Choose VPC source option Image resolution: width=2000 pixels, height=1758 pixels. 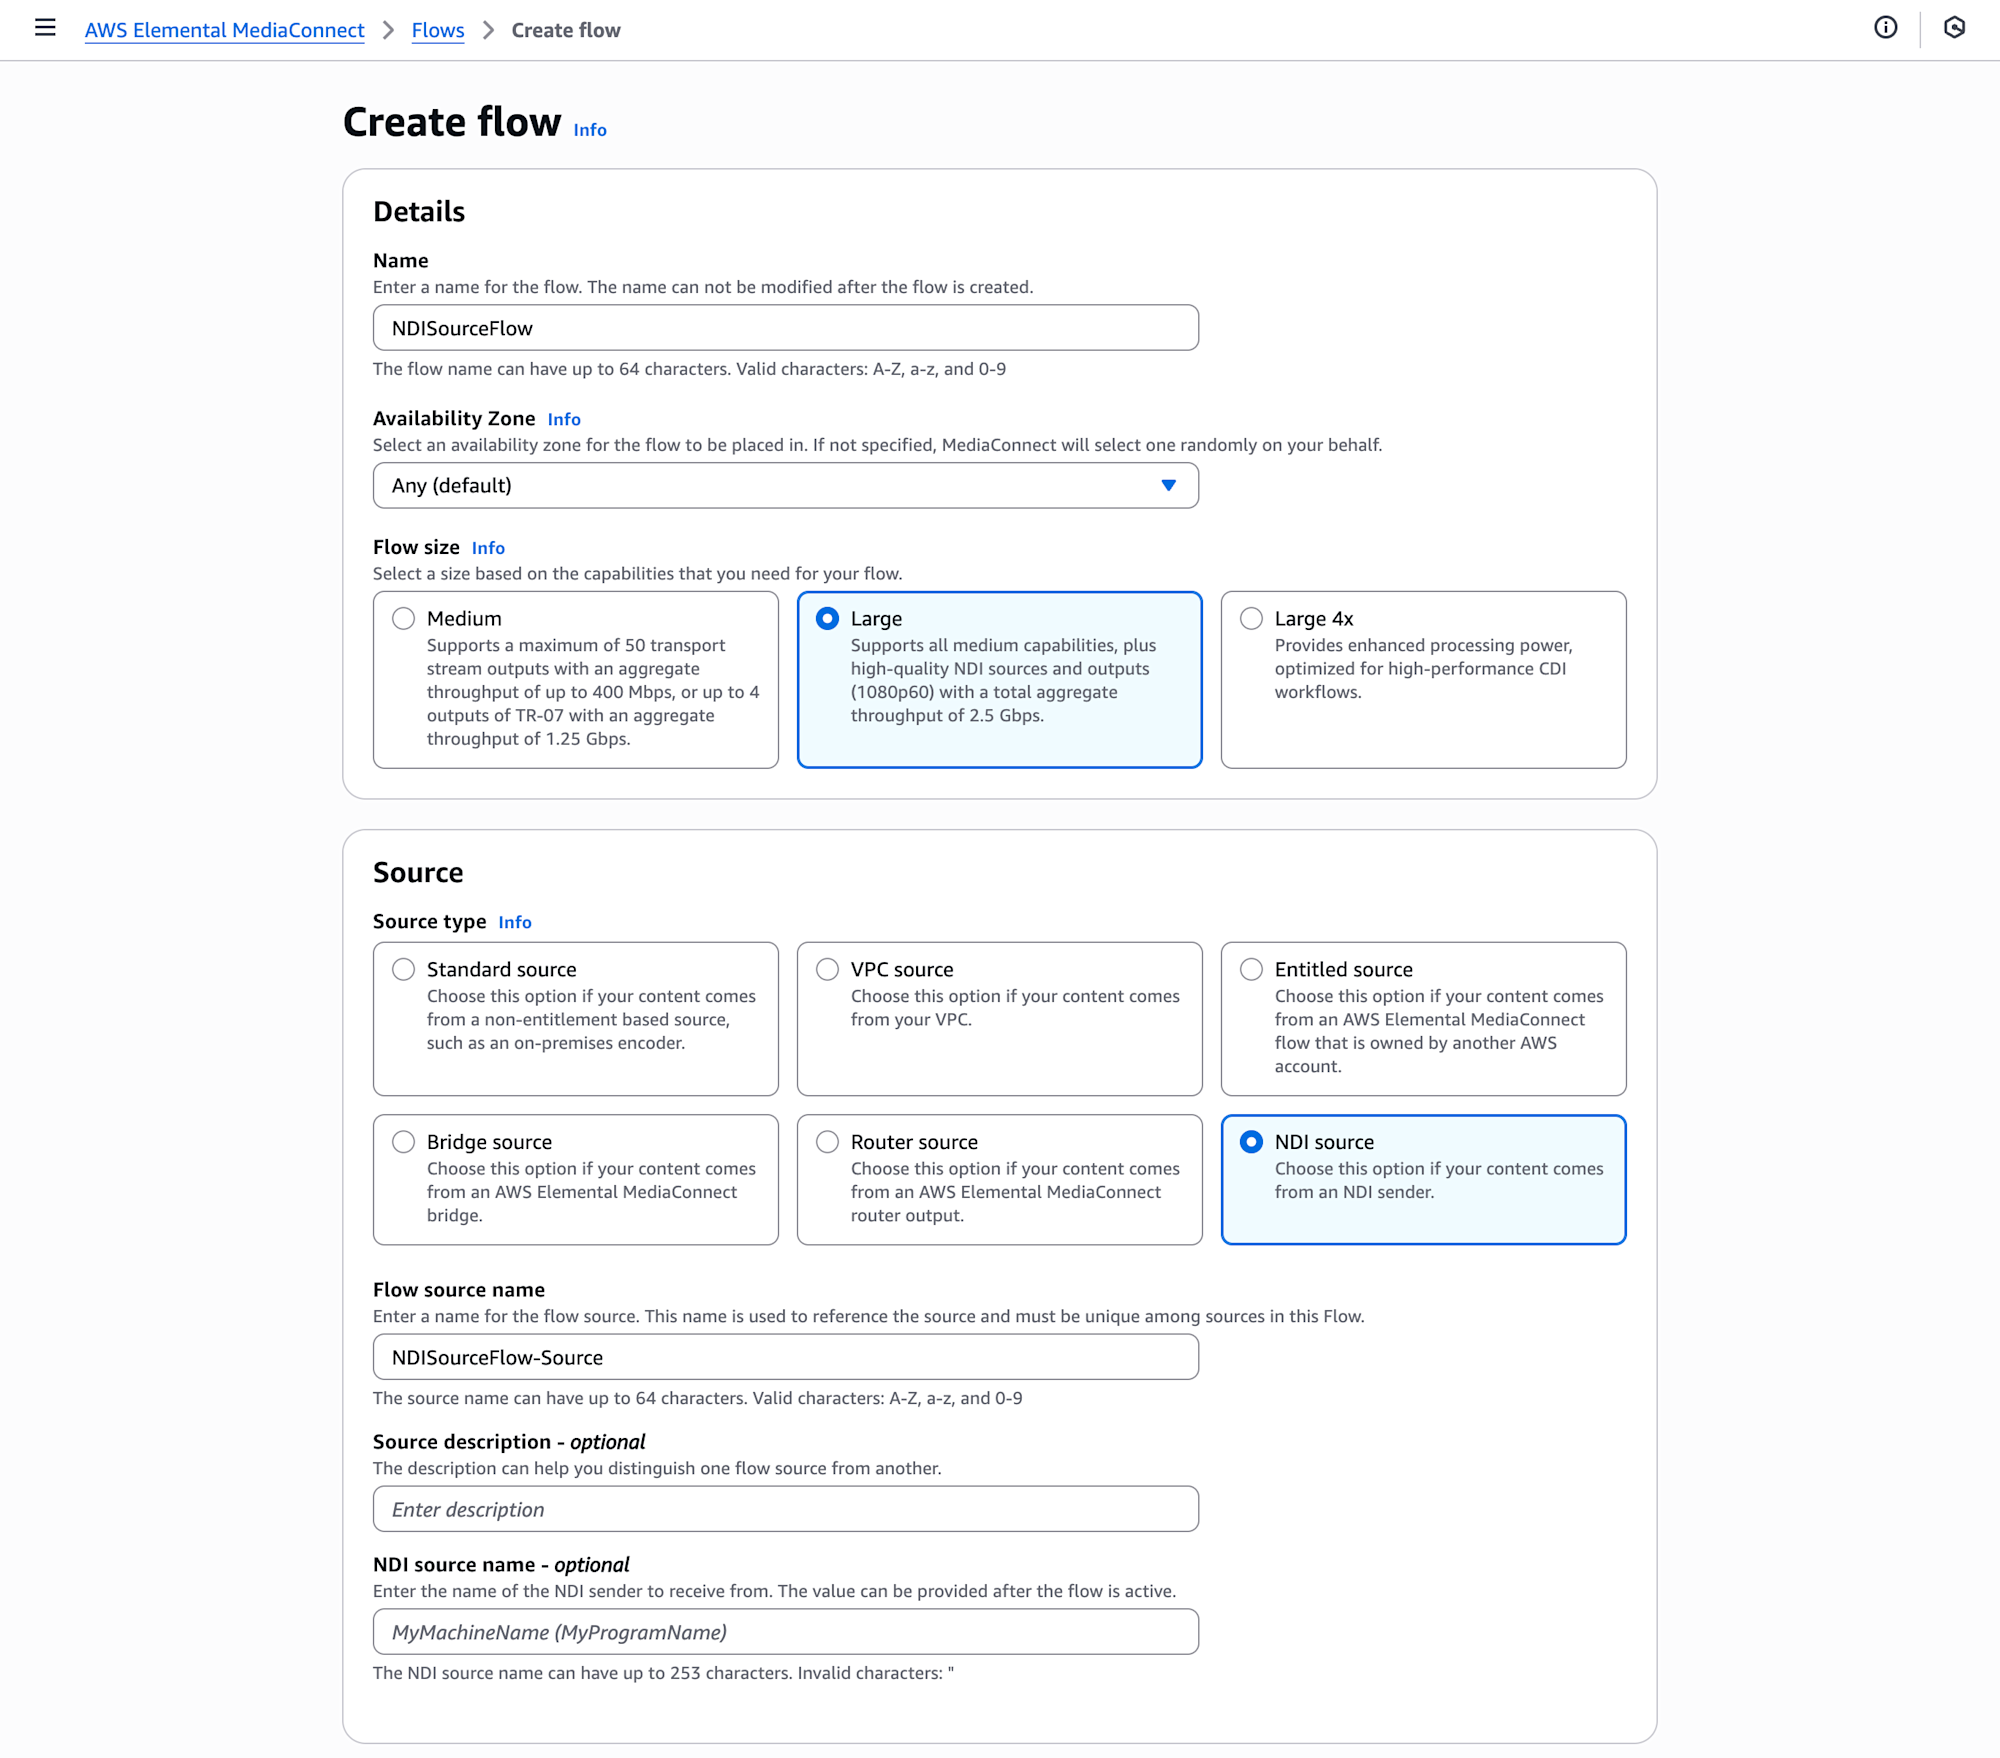828,970
